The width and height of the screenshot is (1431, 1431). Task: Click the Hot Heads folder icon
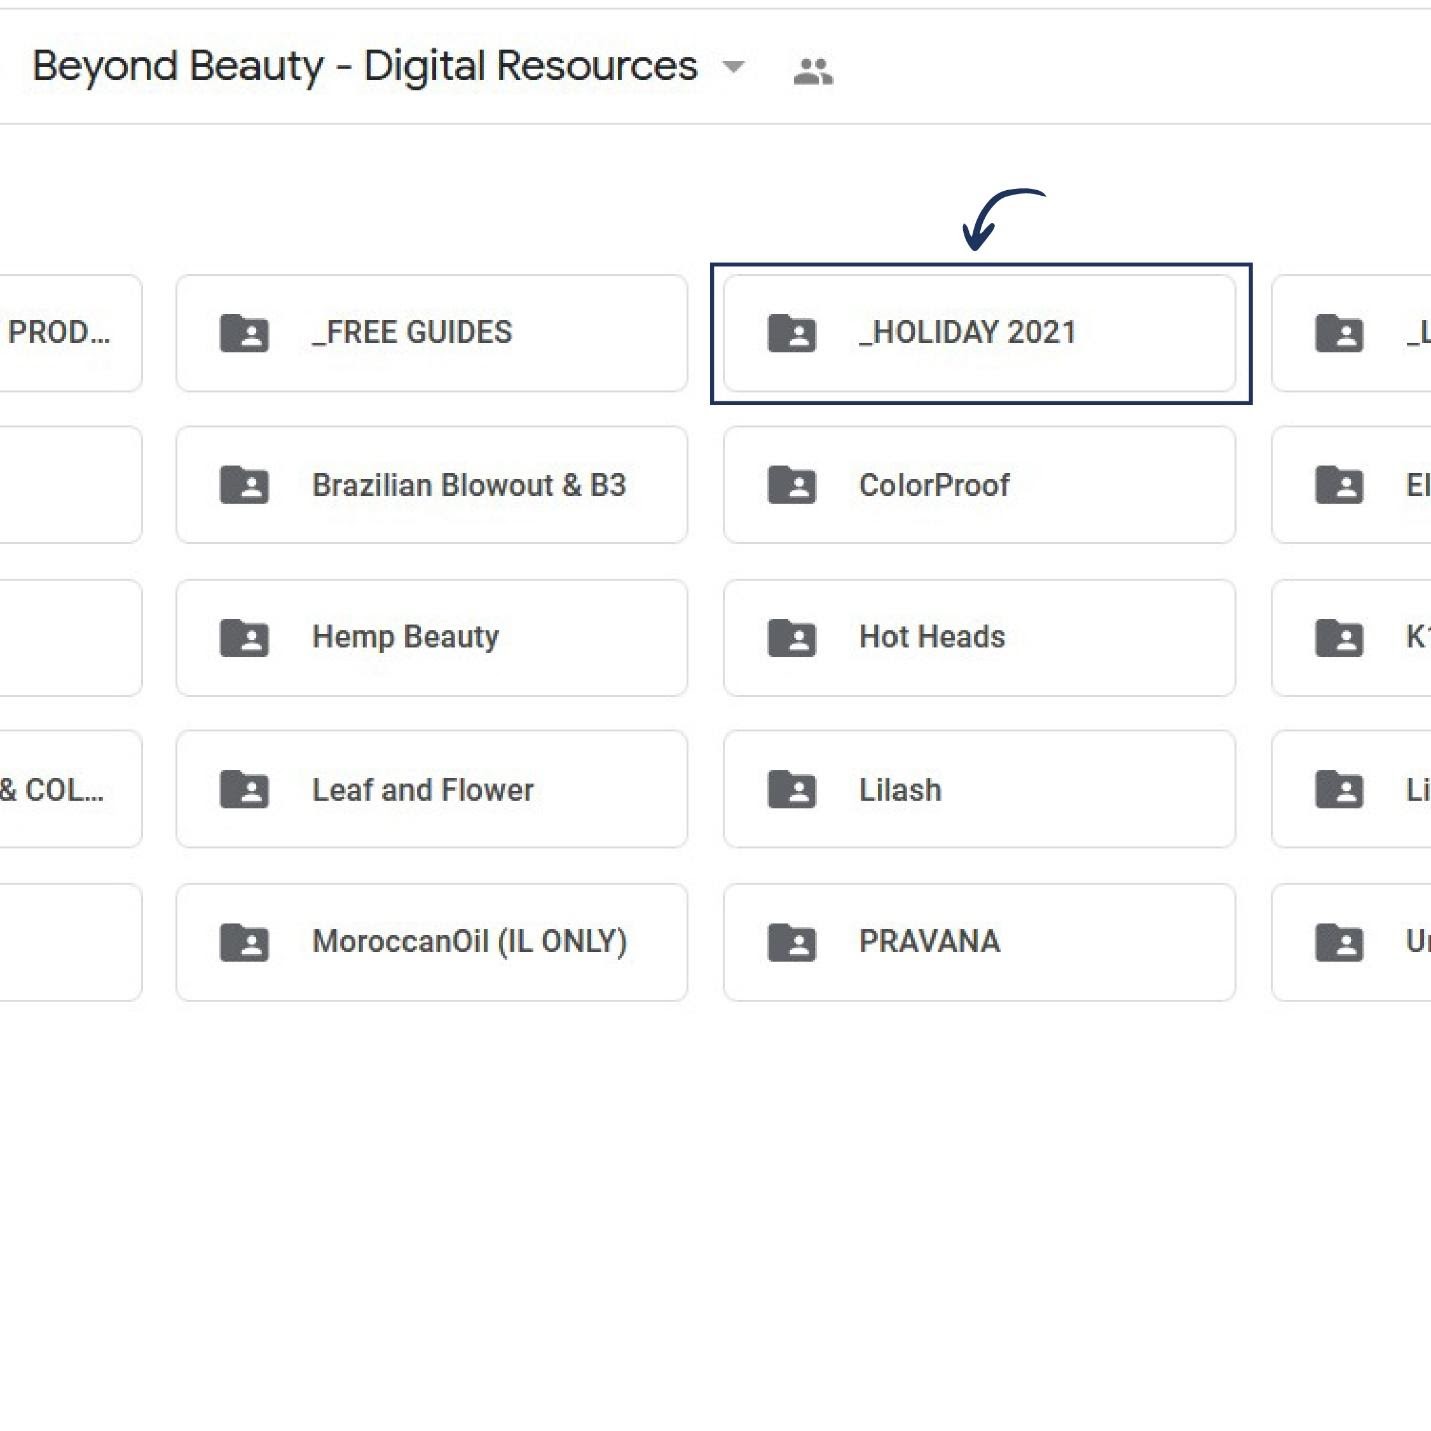(x=791, y=637)
